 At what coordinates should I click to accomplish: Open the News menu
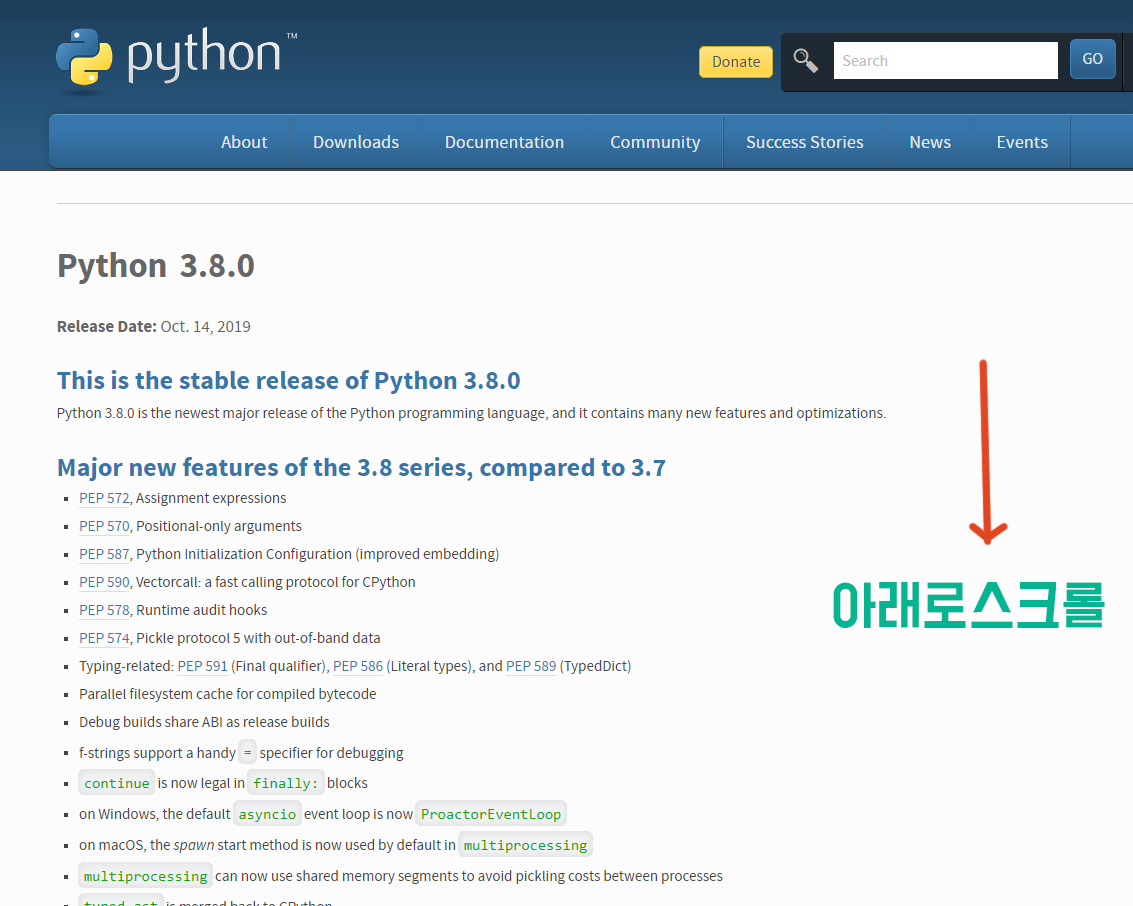pyautogui.click(x=930, y=142)
